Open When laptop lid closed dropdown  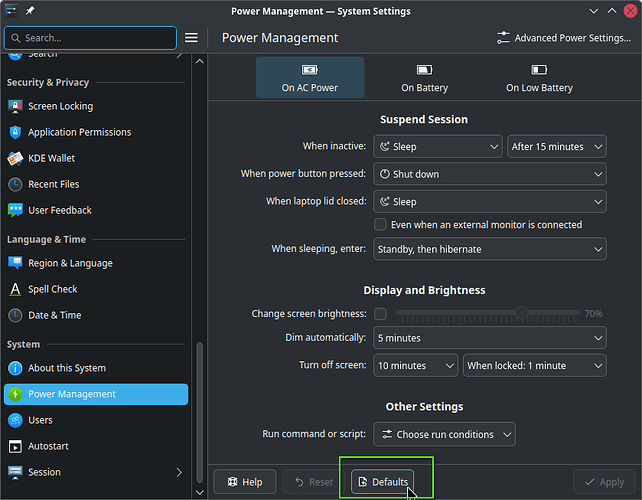pyautogui.click(x=490, y=201)
